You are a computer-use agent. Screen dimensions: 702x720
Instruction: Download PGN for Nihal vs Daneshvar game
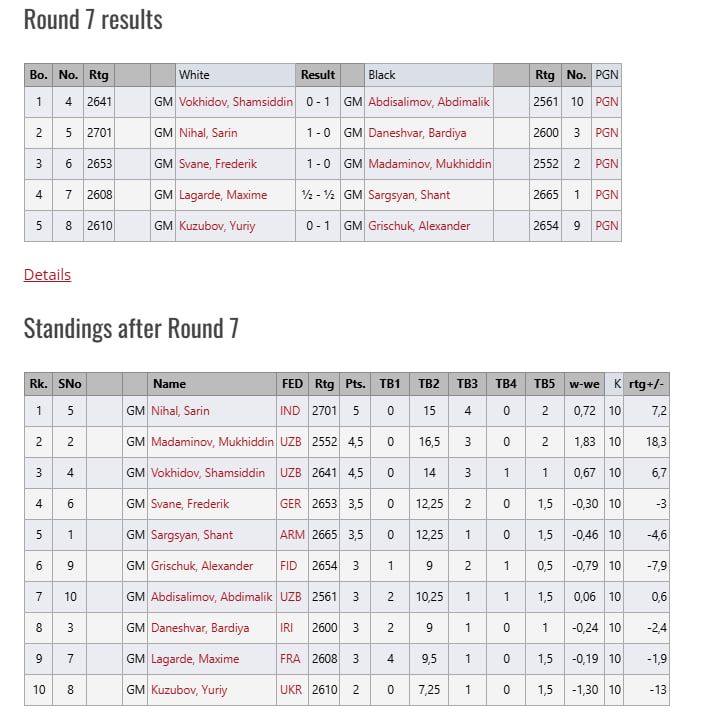click(606, 133)
